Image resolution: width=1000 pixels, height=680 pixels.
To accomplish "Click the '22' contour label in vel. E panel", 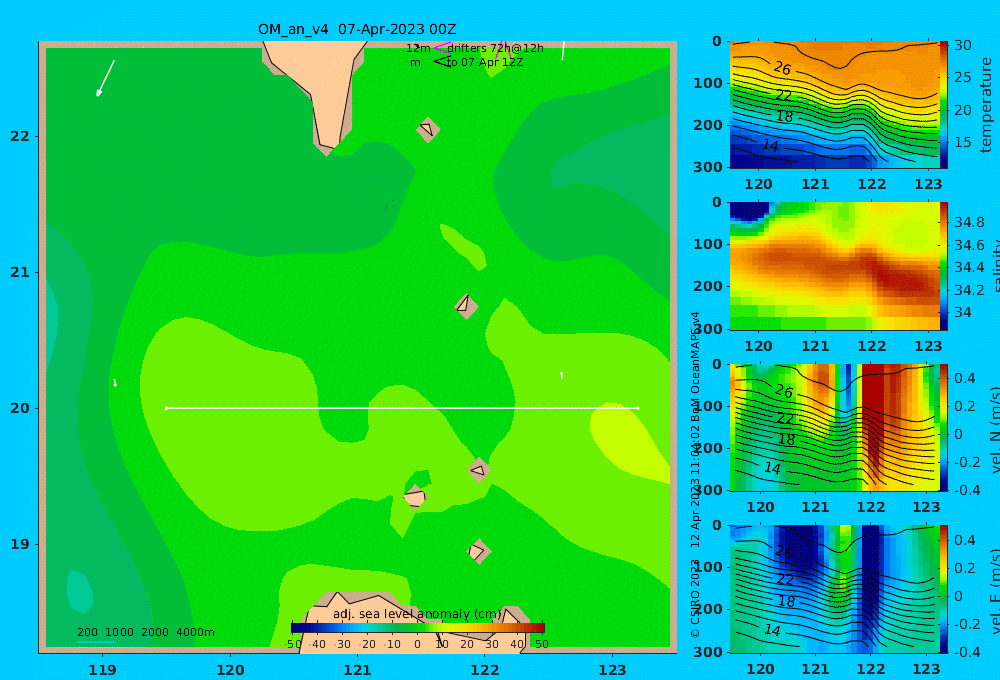I will pos(784,580).
